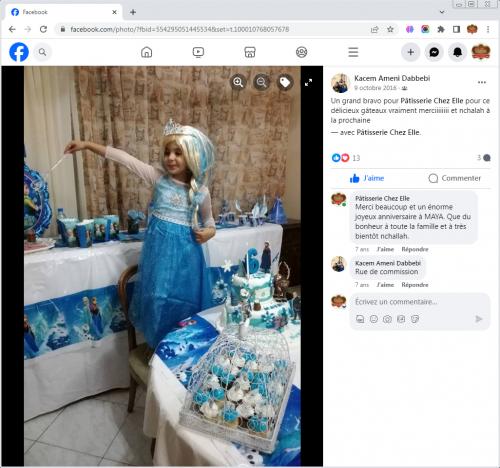Insert an avatar sticker in the comment

(360, 319)
